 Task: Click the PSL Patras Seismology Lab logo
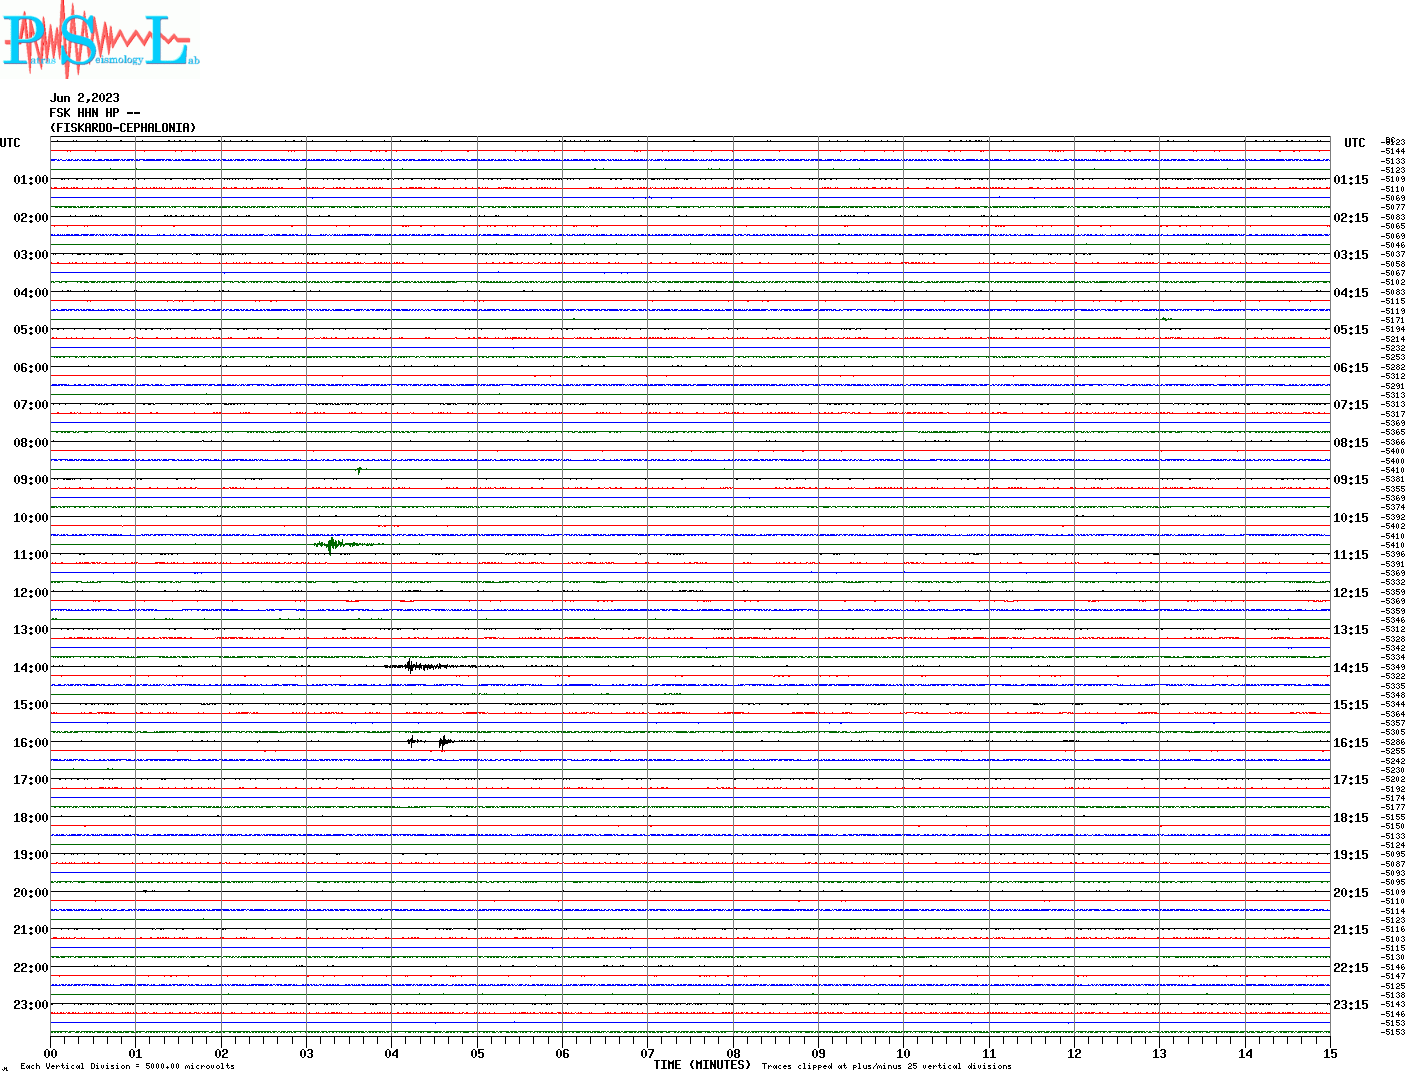tap(100, 38)
